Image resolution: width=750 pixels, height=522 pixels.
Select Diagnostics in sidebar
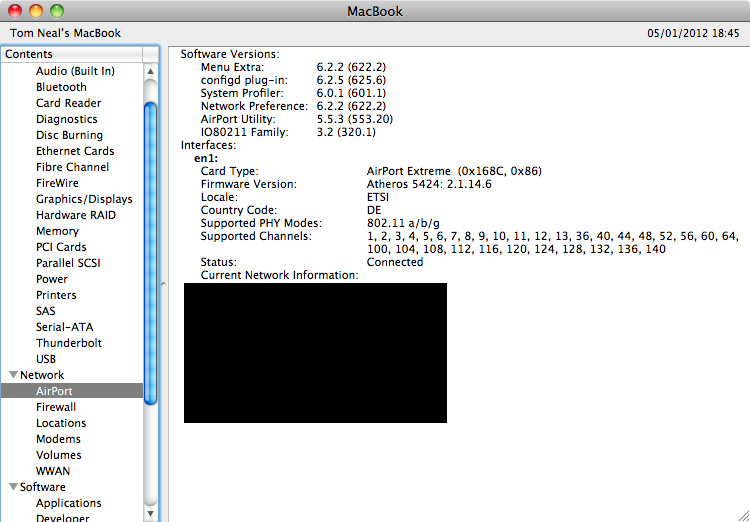pos(66,119)
